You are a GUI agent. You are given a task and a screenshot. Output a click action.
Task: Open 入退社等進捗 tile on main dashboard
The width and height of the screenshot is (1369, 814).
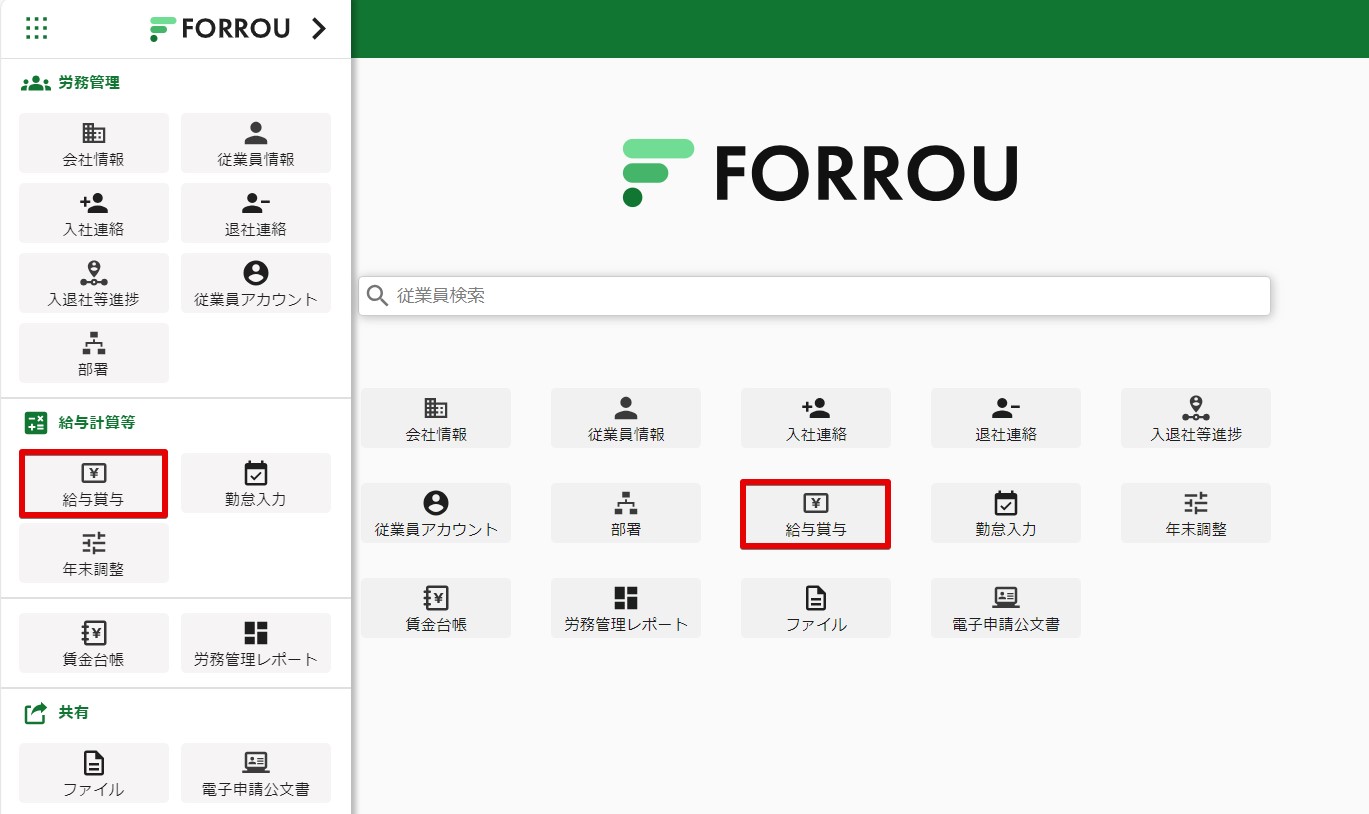tap(1196, 418)
